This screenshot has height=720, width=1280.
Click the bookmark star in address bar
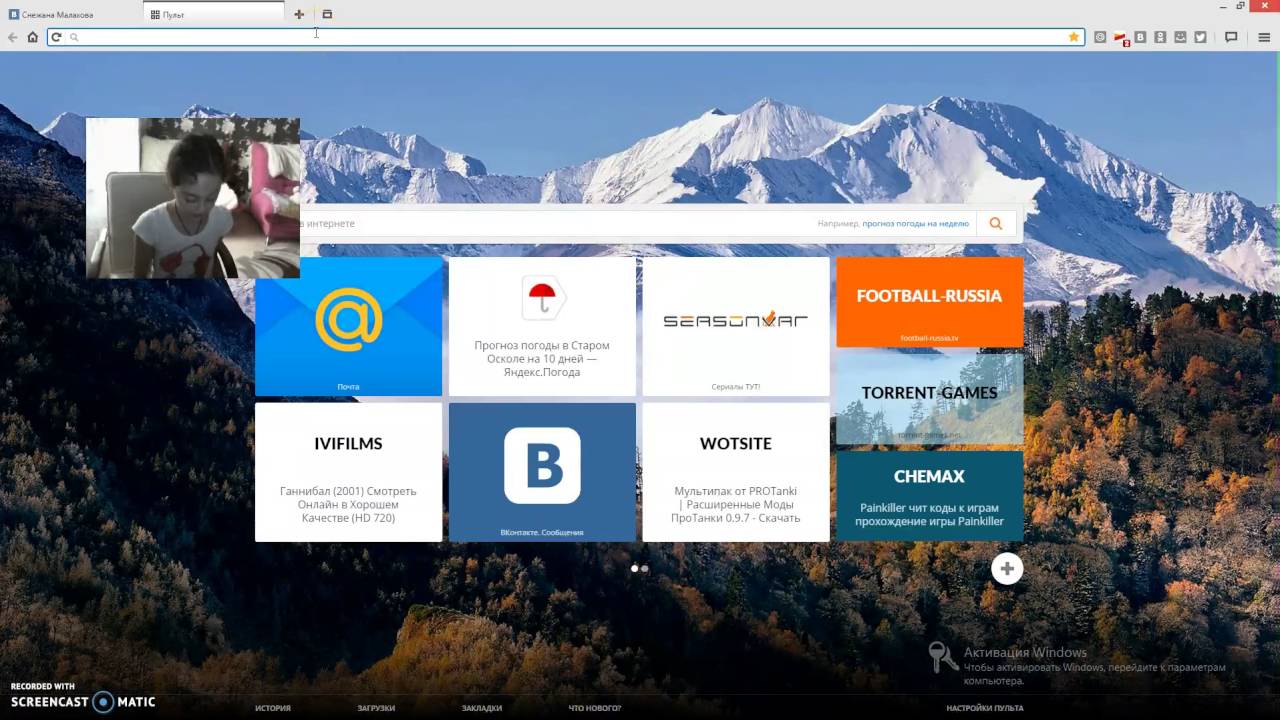(1074, 37)
